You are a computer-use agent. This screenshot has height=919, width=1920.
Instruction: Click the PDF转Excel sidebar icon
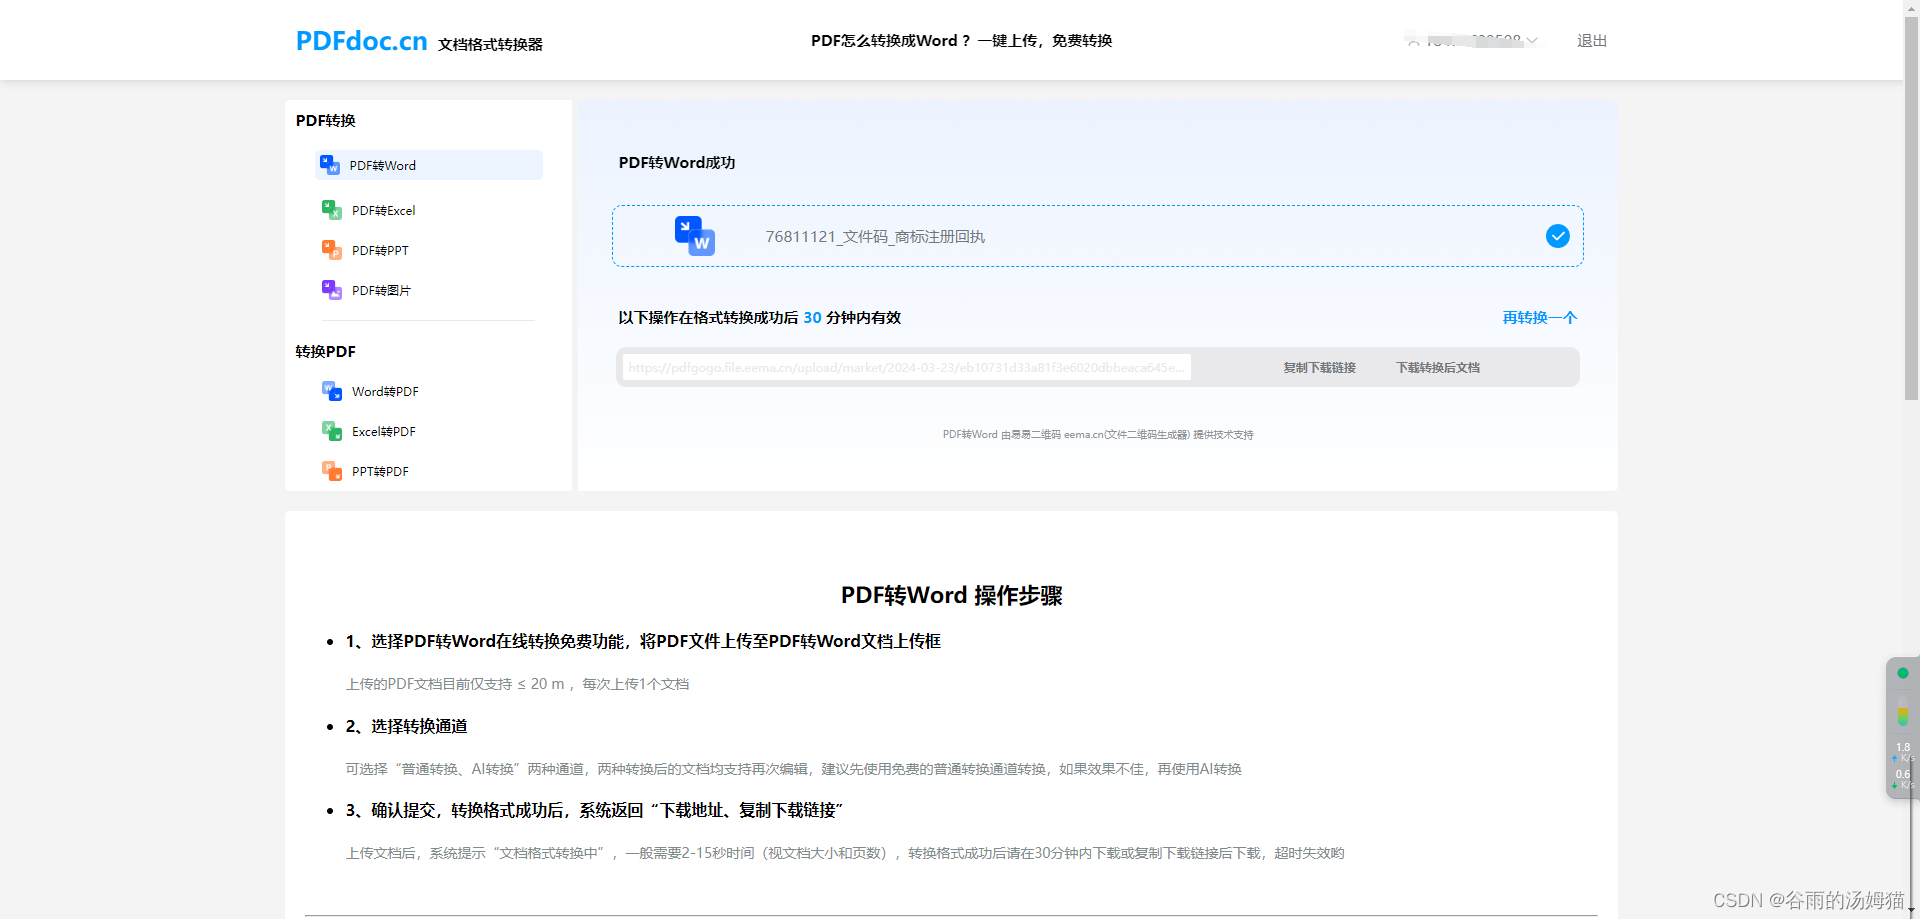[332, 210]
